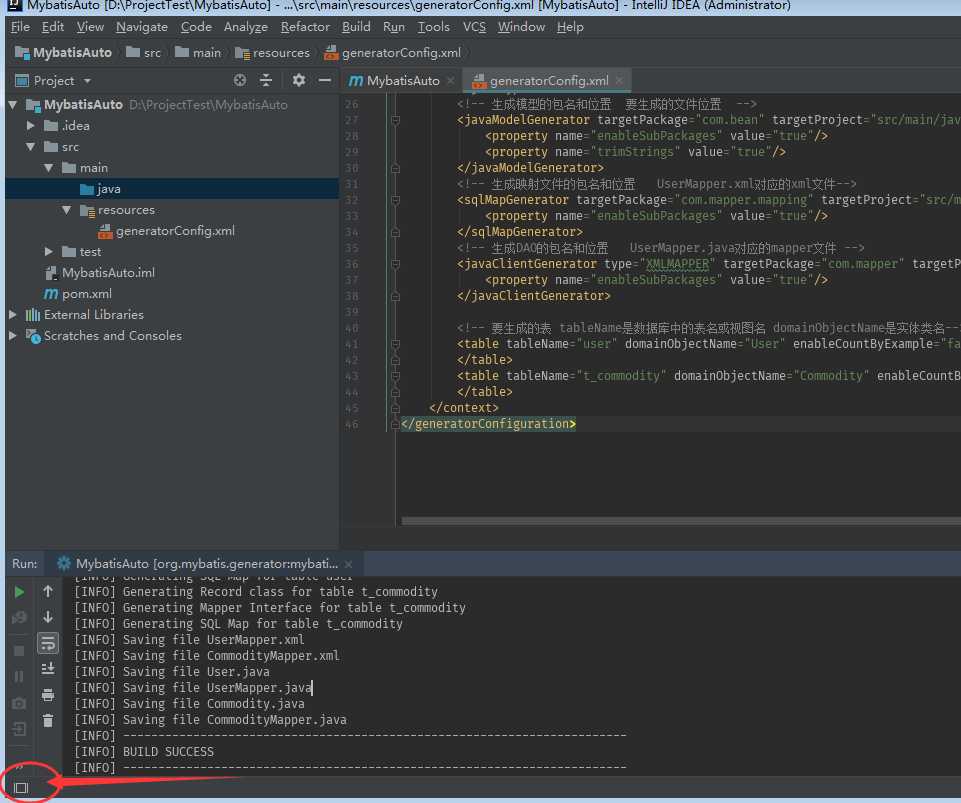Image resolution: width=961 pixels, height=803 pixels.
Task: Click the generatorConfig.xml file icon in breadcrumb
Action: click(332, 53)
